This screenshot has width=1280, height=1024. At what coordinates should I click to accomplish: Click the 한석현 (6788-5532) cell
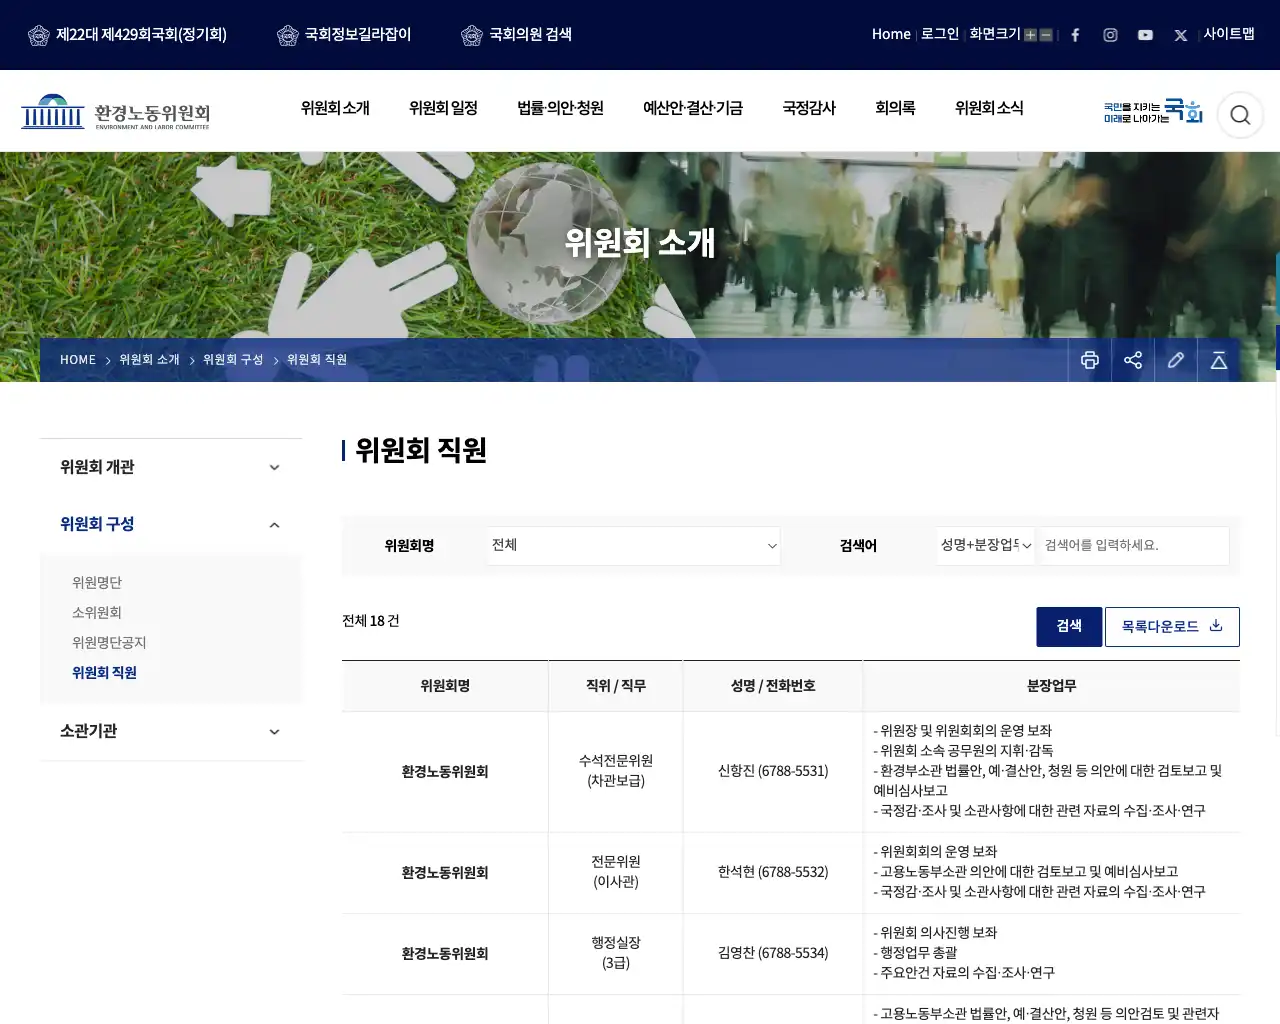coord(773,872)
